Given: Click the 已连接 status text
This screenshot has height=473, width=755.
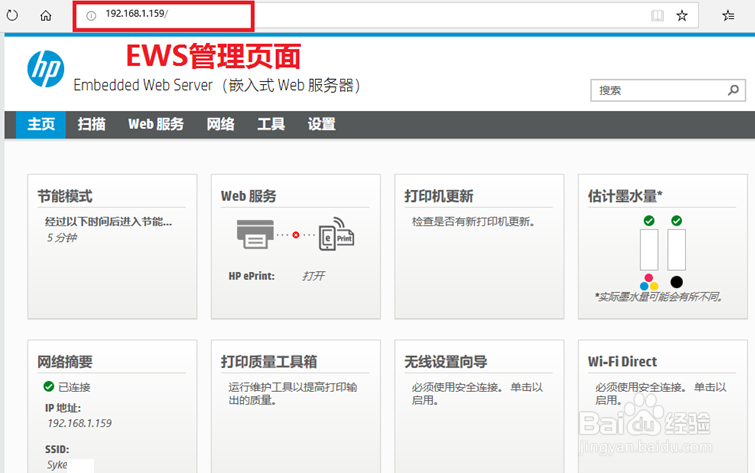Looking at the screenshot, I should coord(74,387).
